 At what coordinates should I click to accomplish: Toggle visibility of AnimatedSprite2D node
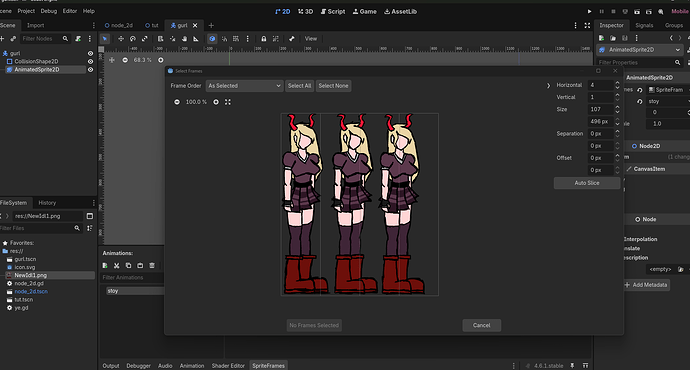point(90,70)
